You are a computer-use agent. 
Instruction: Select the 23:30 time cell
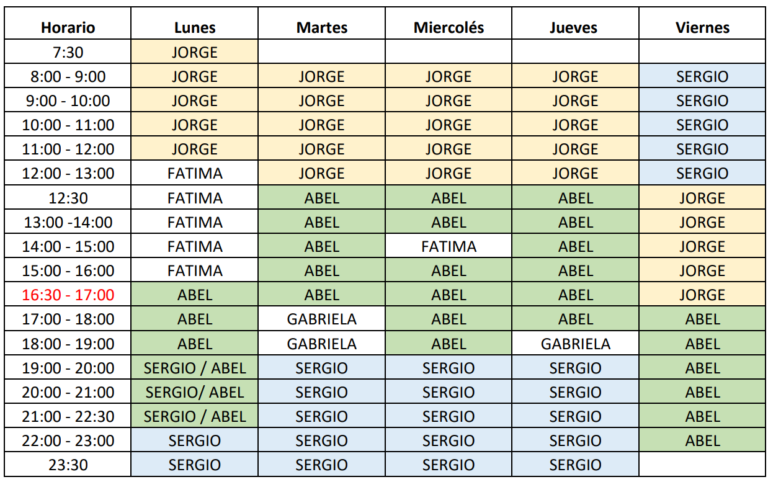pos(68,464)
